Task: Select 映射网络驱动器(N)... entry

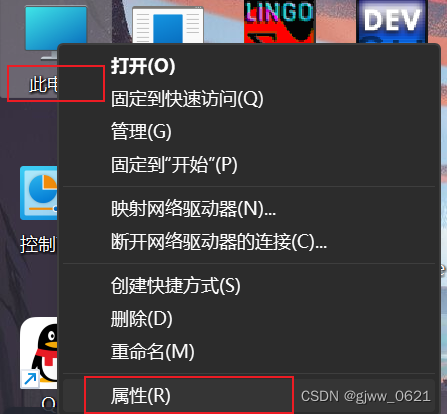Action: click(x=193, y=209)
